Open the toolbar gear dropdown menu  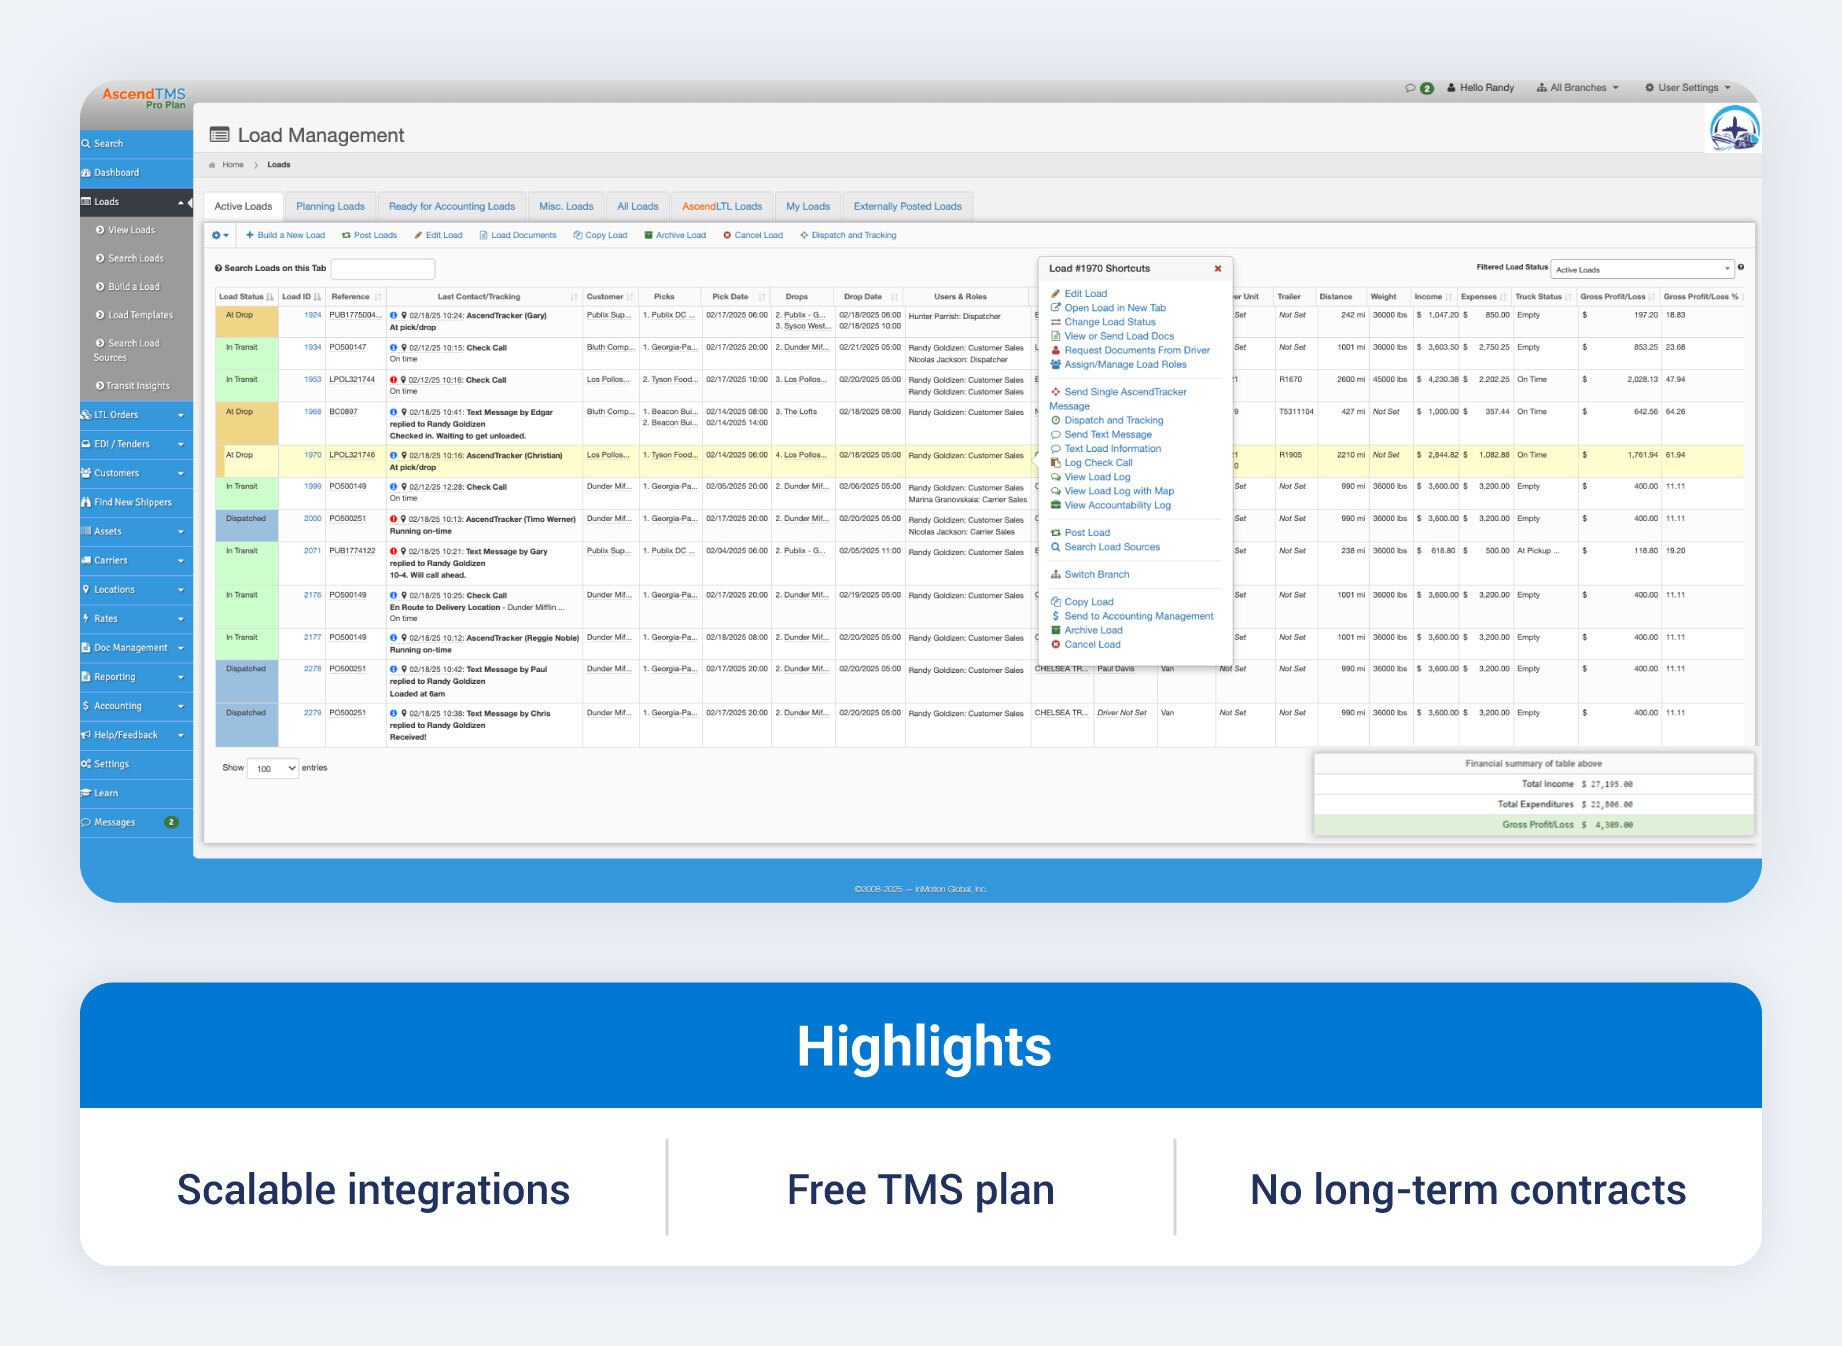point(220,236)
